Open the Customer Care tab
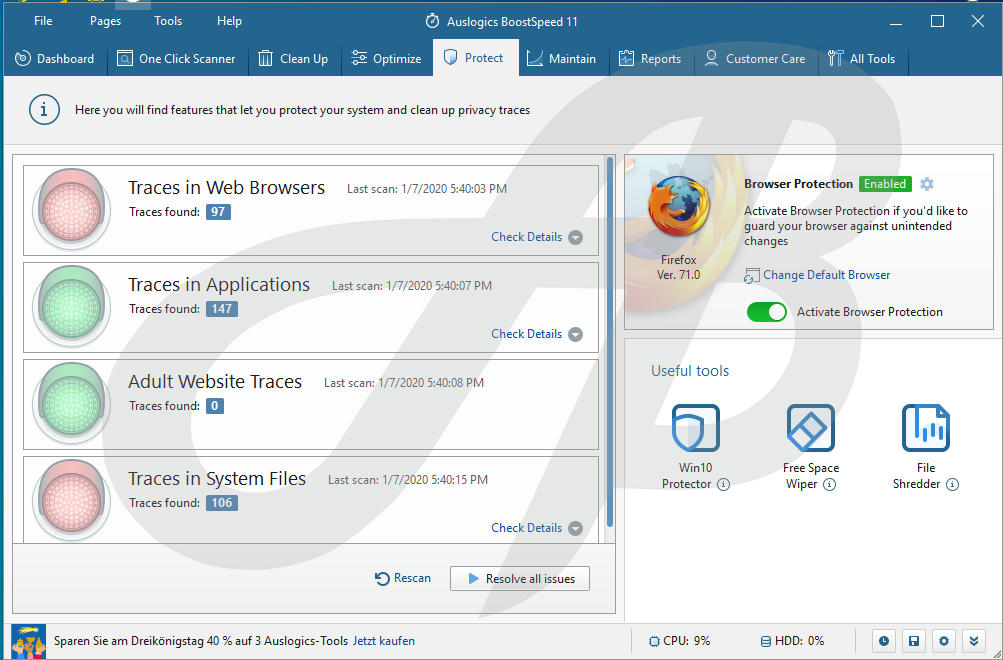Viewport: 1003px width, 660px height. click(755, 58)
